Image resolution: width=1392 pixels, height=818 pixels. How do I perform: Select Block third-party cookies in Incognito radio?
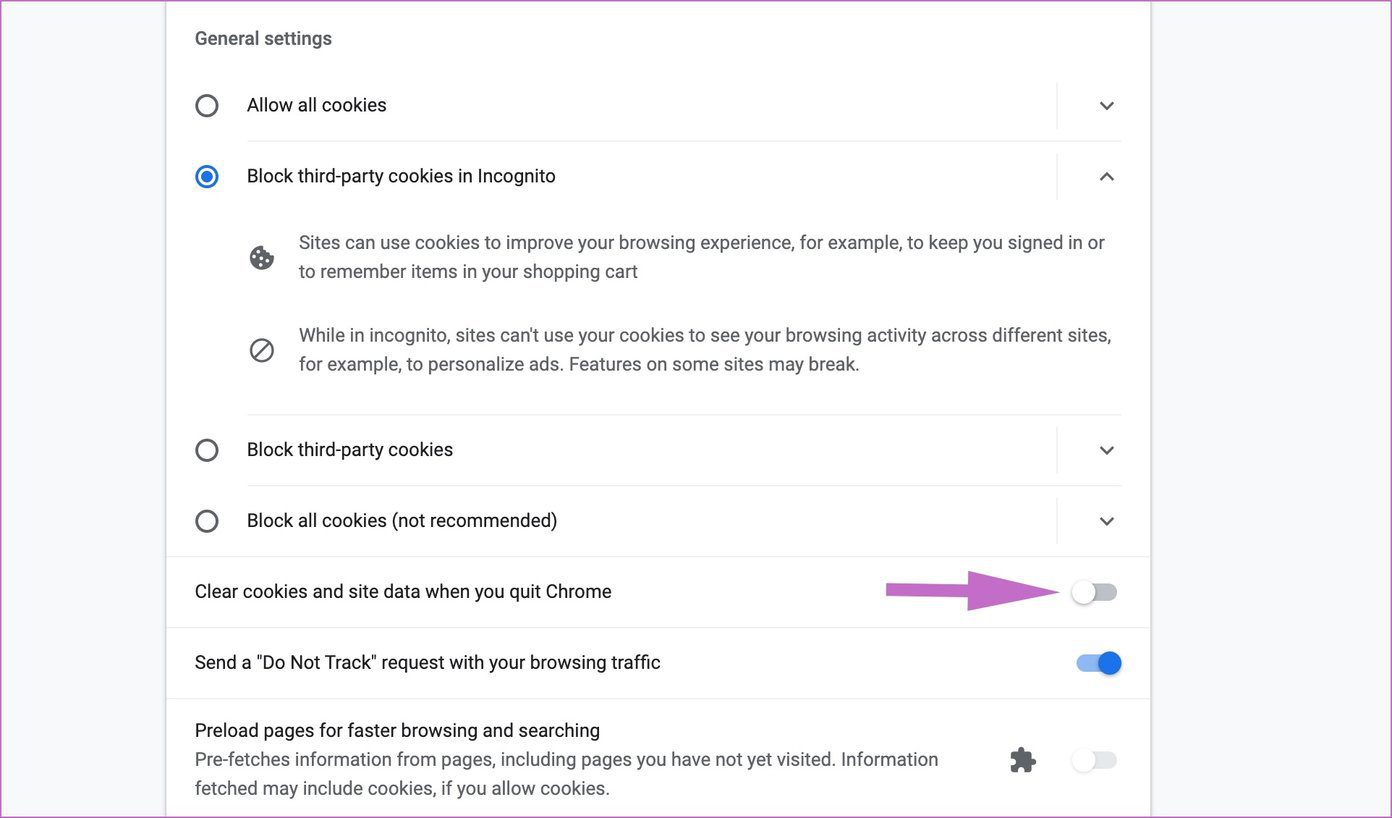[x=207, y=177]
